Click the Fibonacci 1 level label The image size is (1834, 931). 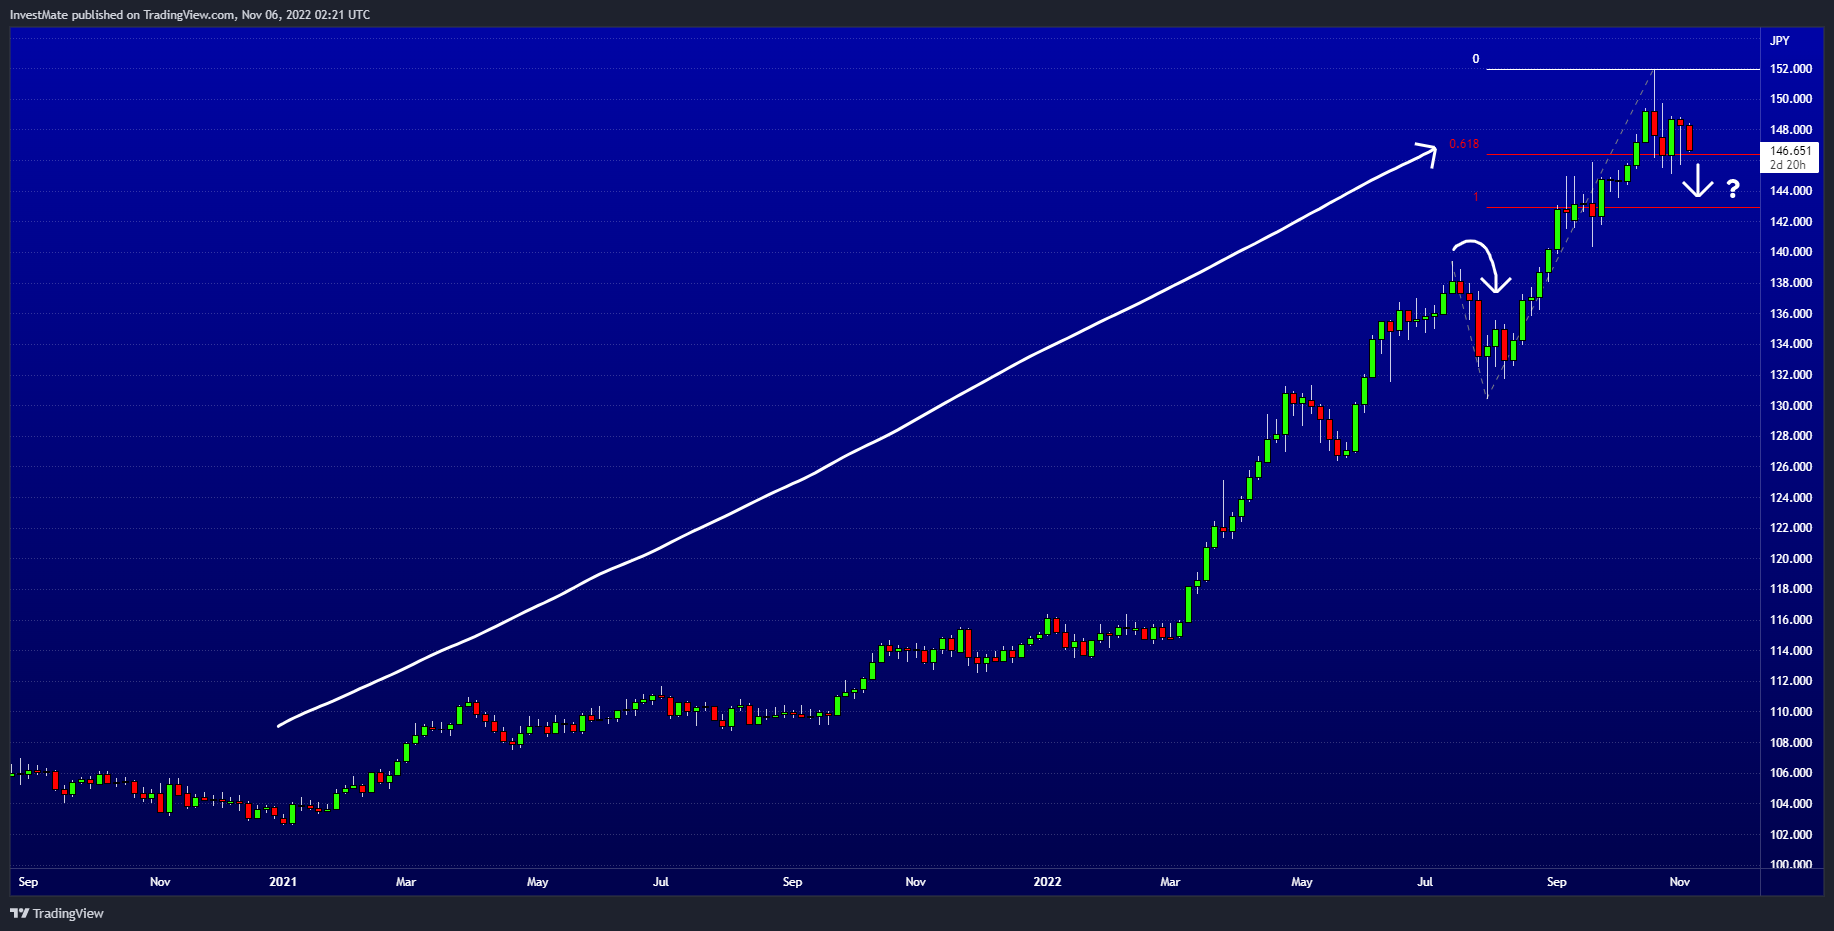(1476, 197)
